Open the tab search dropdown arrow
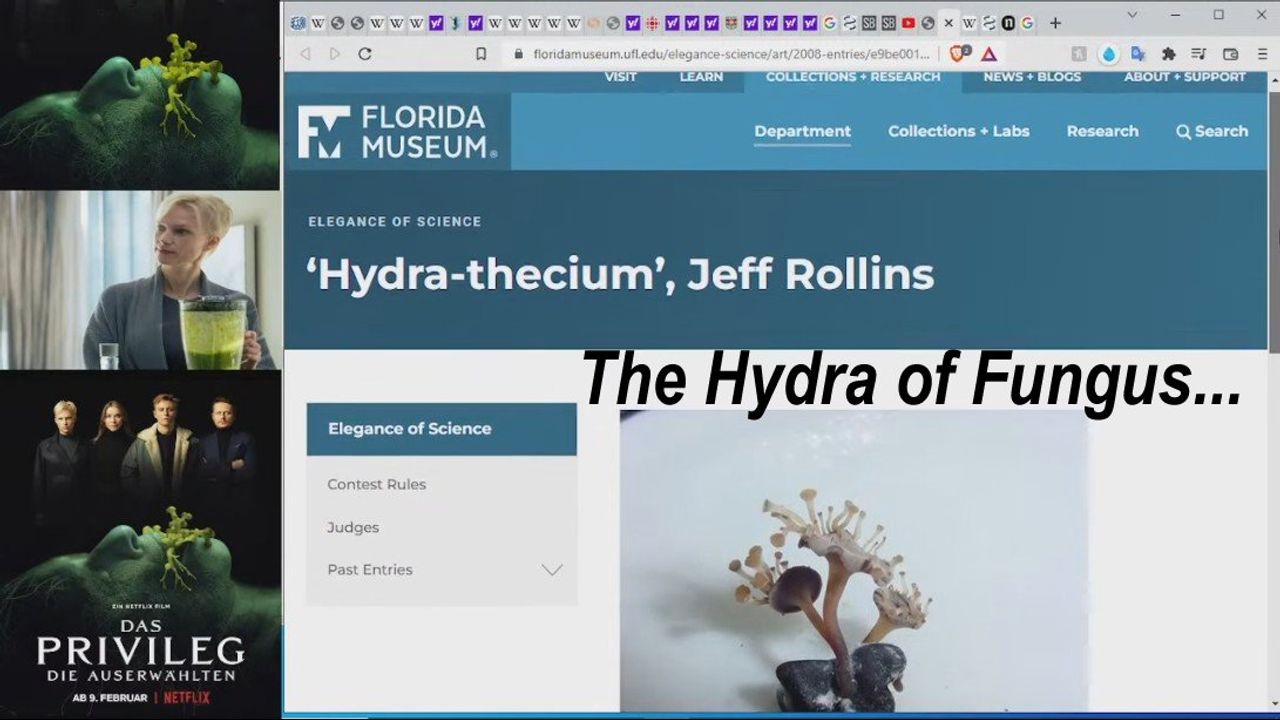Viewport: 1280px width, 720px height. coord(1132,15)
